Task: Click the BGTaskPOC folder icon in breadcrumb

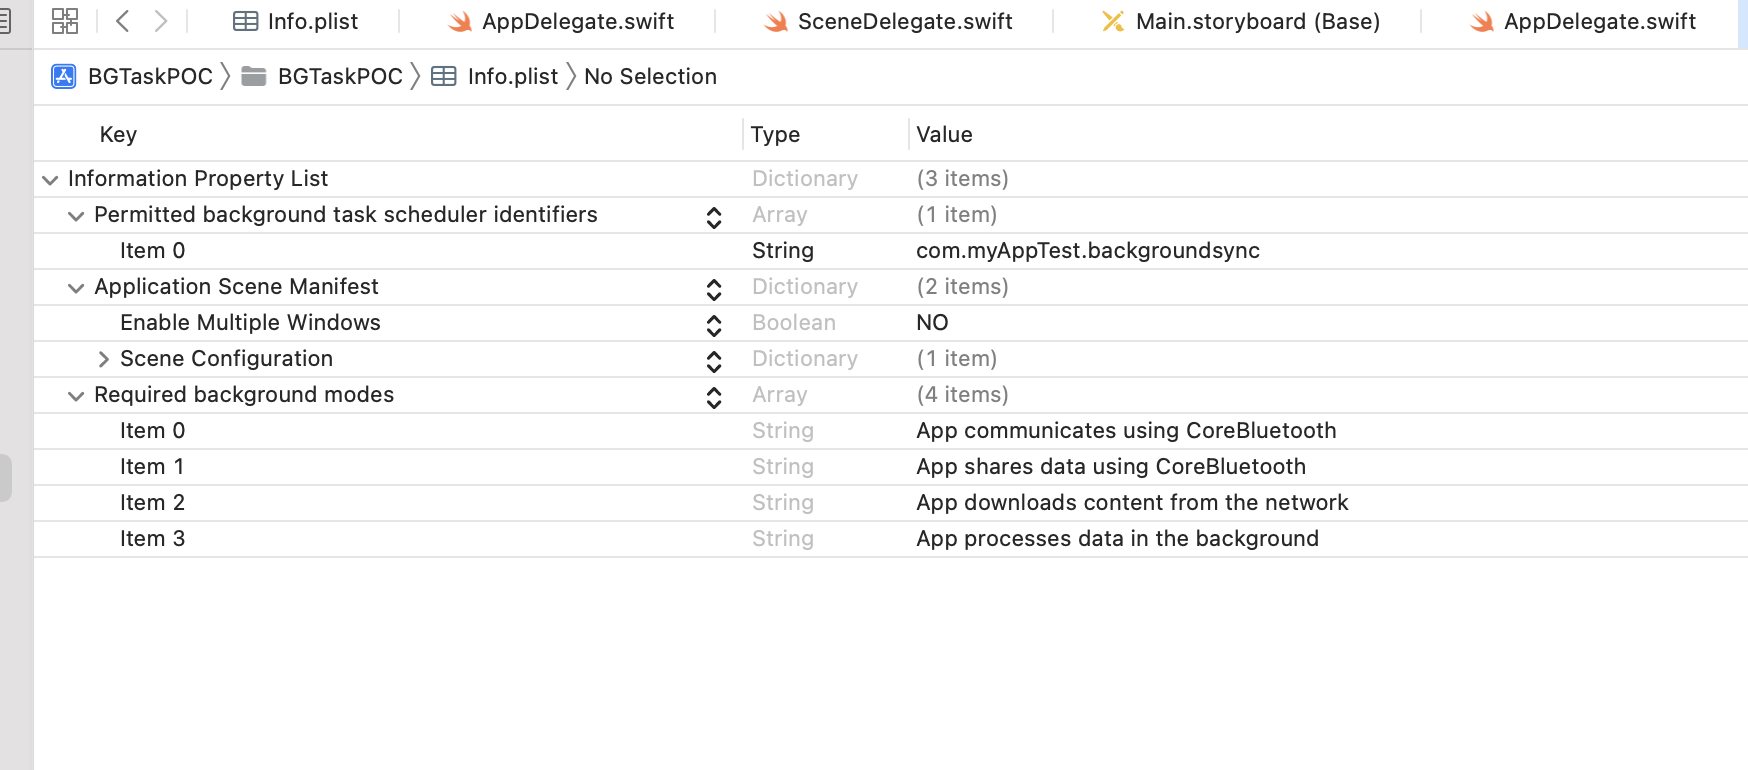Action: [254, 77]
